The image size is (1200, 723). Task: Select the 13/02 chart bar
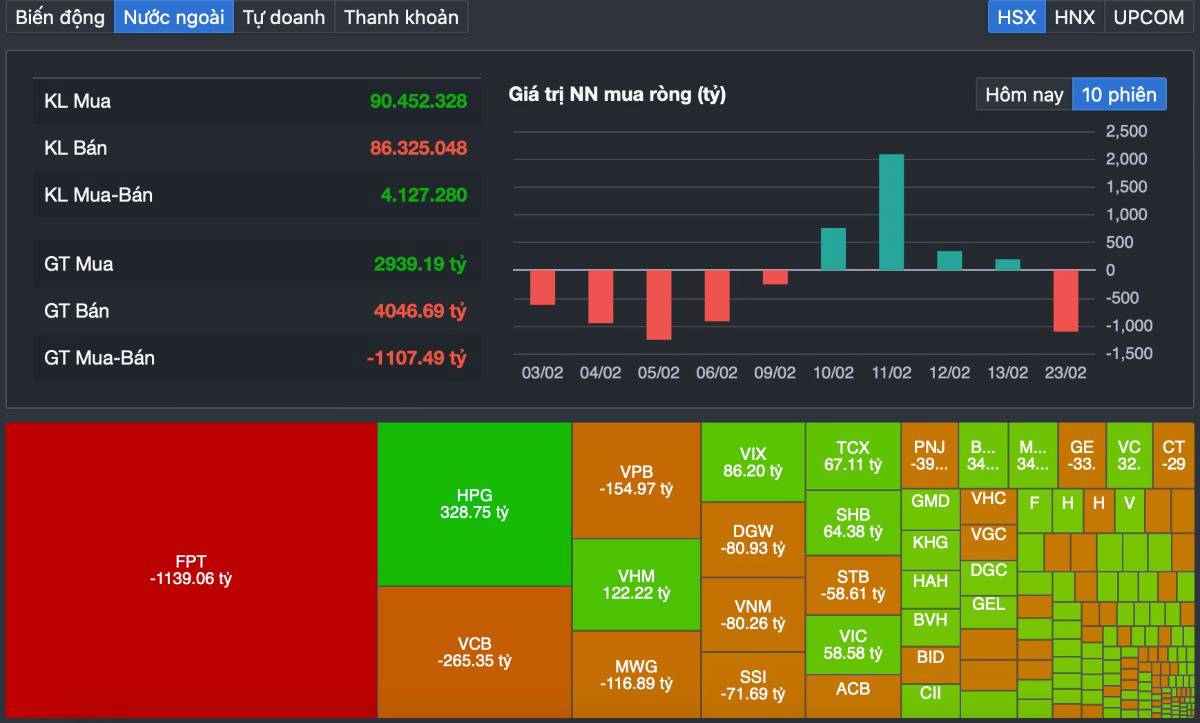click(1008, 264)
